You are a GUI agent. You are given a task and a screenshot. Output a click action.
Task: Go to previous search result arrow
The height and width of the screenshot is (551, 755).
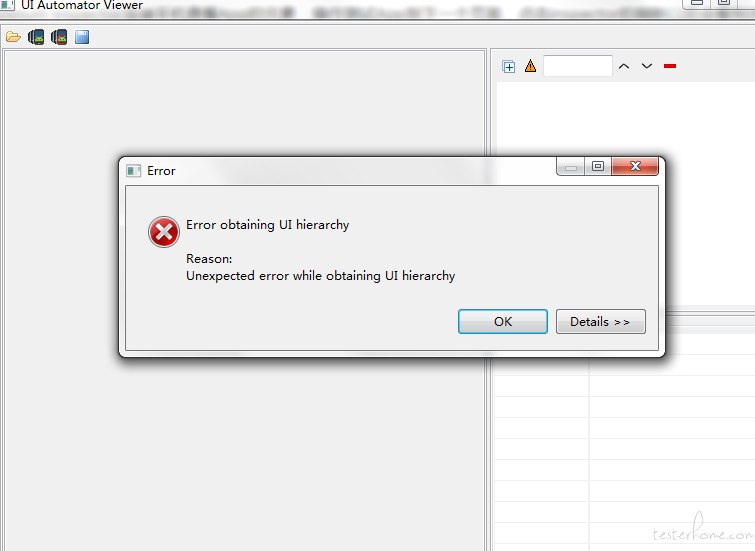tap(624, 66)
